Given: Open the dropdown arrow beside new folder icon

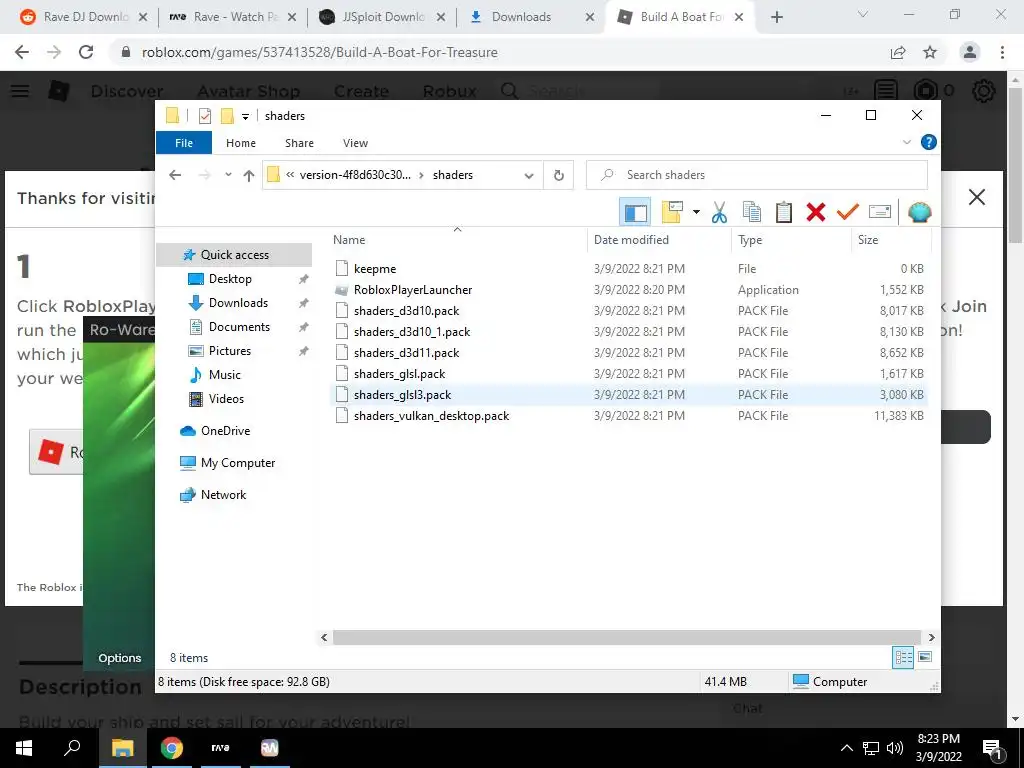Looking at the screenshot, I should pyautogui.click(x=696, y=212).
